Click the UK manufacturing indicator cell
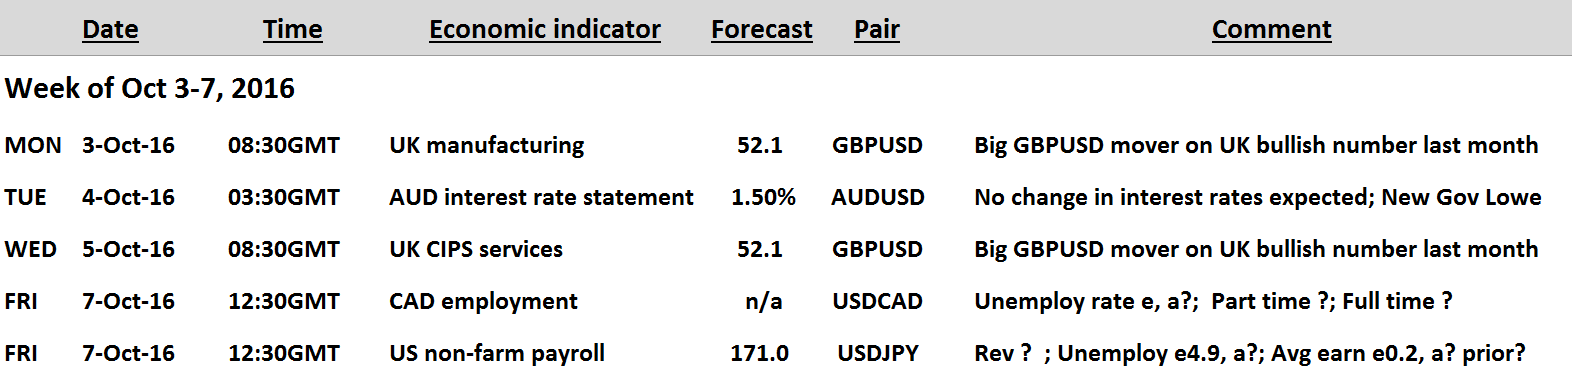The width and height of the screenshot is (1572, 379). click(x=487, y=145)
